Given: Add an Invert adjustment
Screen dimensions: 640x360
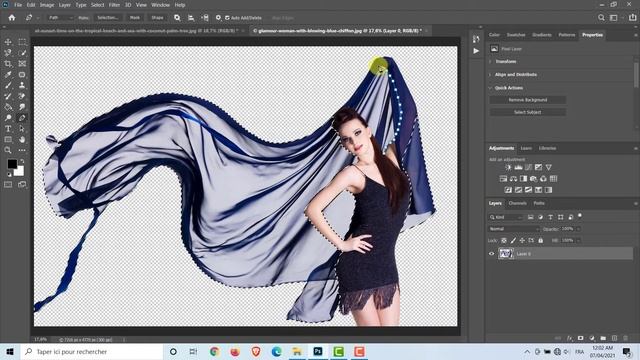Looking at the screenshot, I should pyautogui.click(x=508, y=190).
